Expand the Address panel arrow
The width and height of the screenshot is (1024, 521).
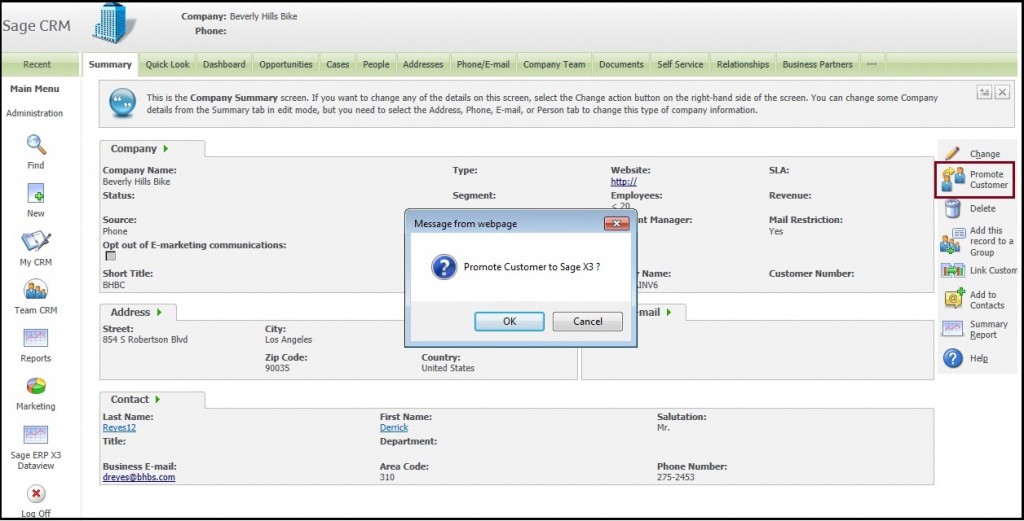tap(159, 312)
